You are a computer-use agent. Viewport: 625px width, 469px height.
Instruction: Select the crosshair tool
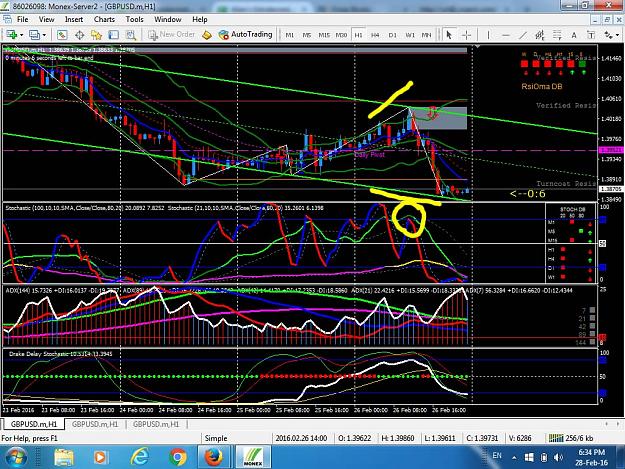coord(466,35)
